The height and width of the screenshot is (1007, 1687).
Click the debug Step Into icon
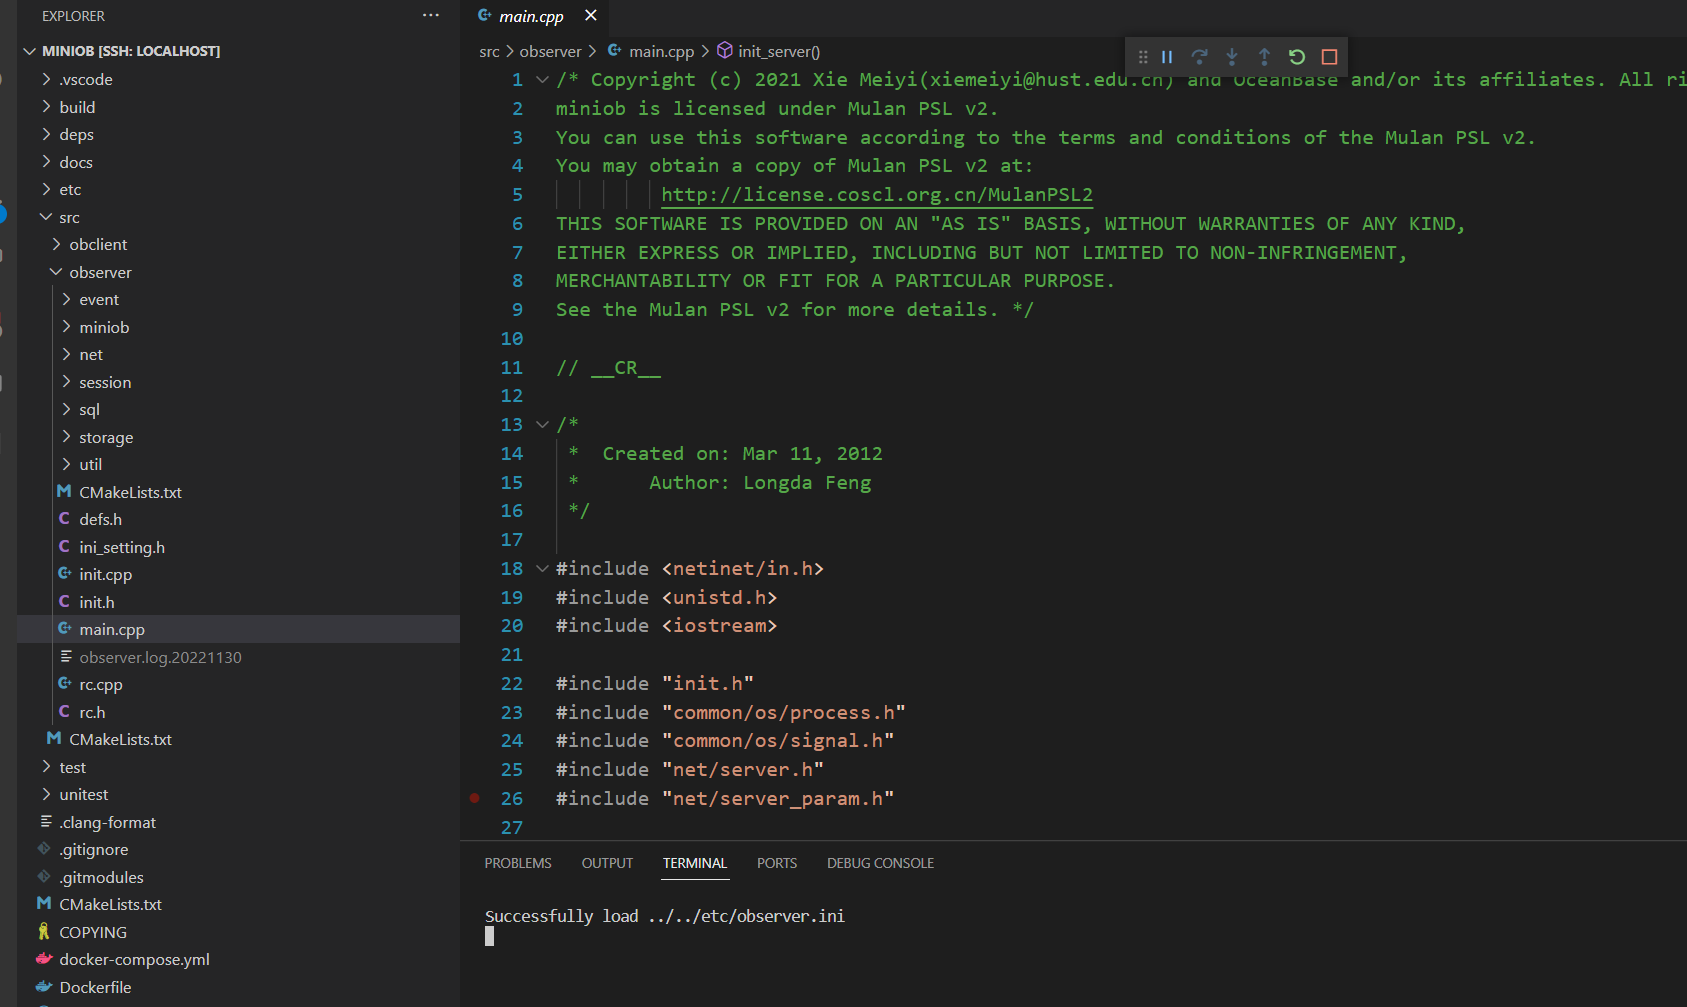(1232, 57)
